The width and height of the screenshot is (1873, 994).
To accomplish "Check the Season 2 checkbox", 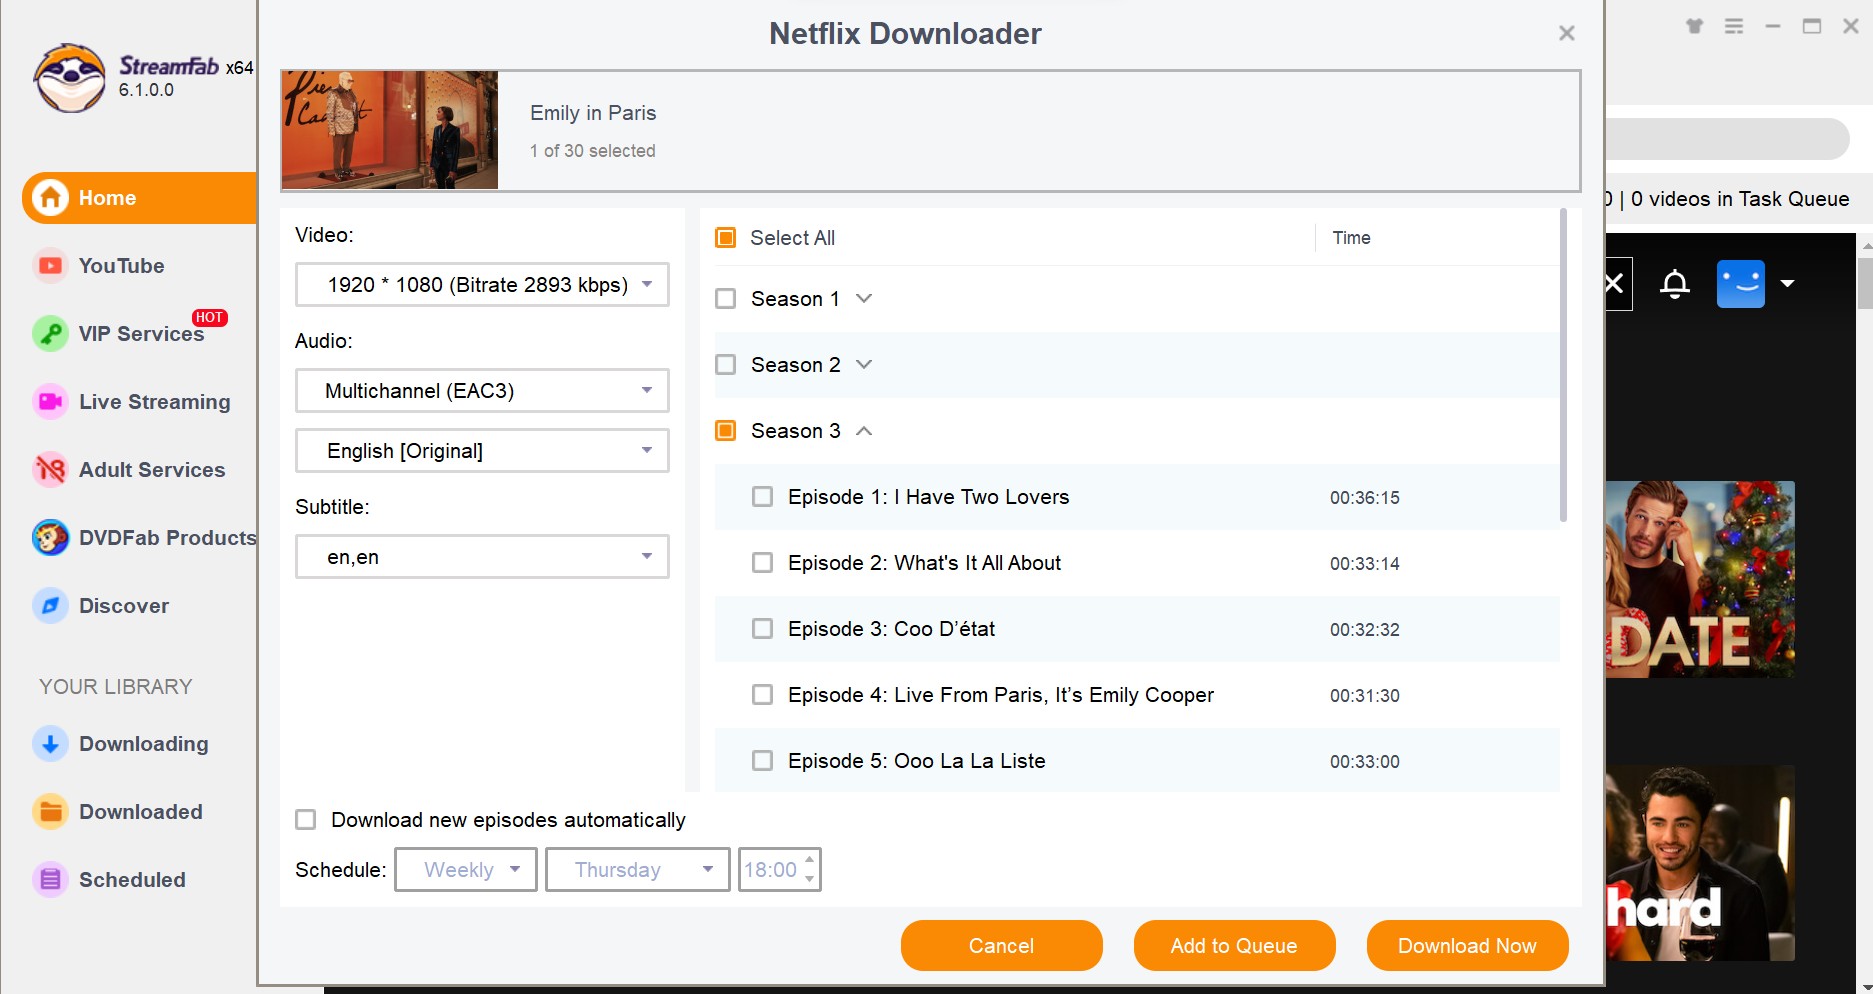I will tap(726, 365).
